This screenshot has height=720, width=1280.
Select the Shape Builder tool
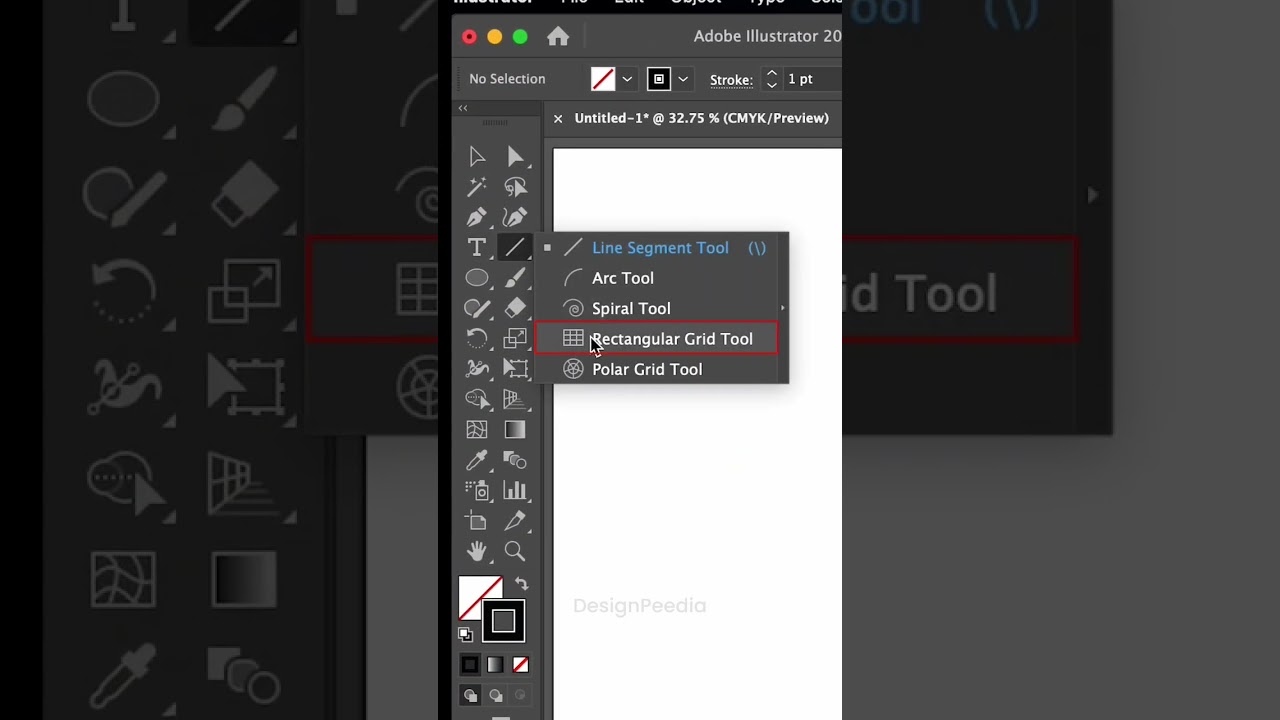pyautogui.click(x=477, y=399)
